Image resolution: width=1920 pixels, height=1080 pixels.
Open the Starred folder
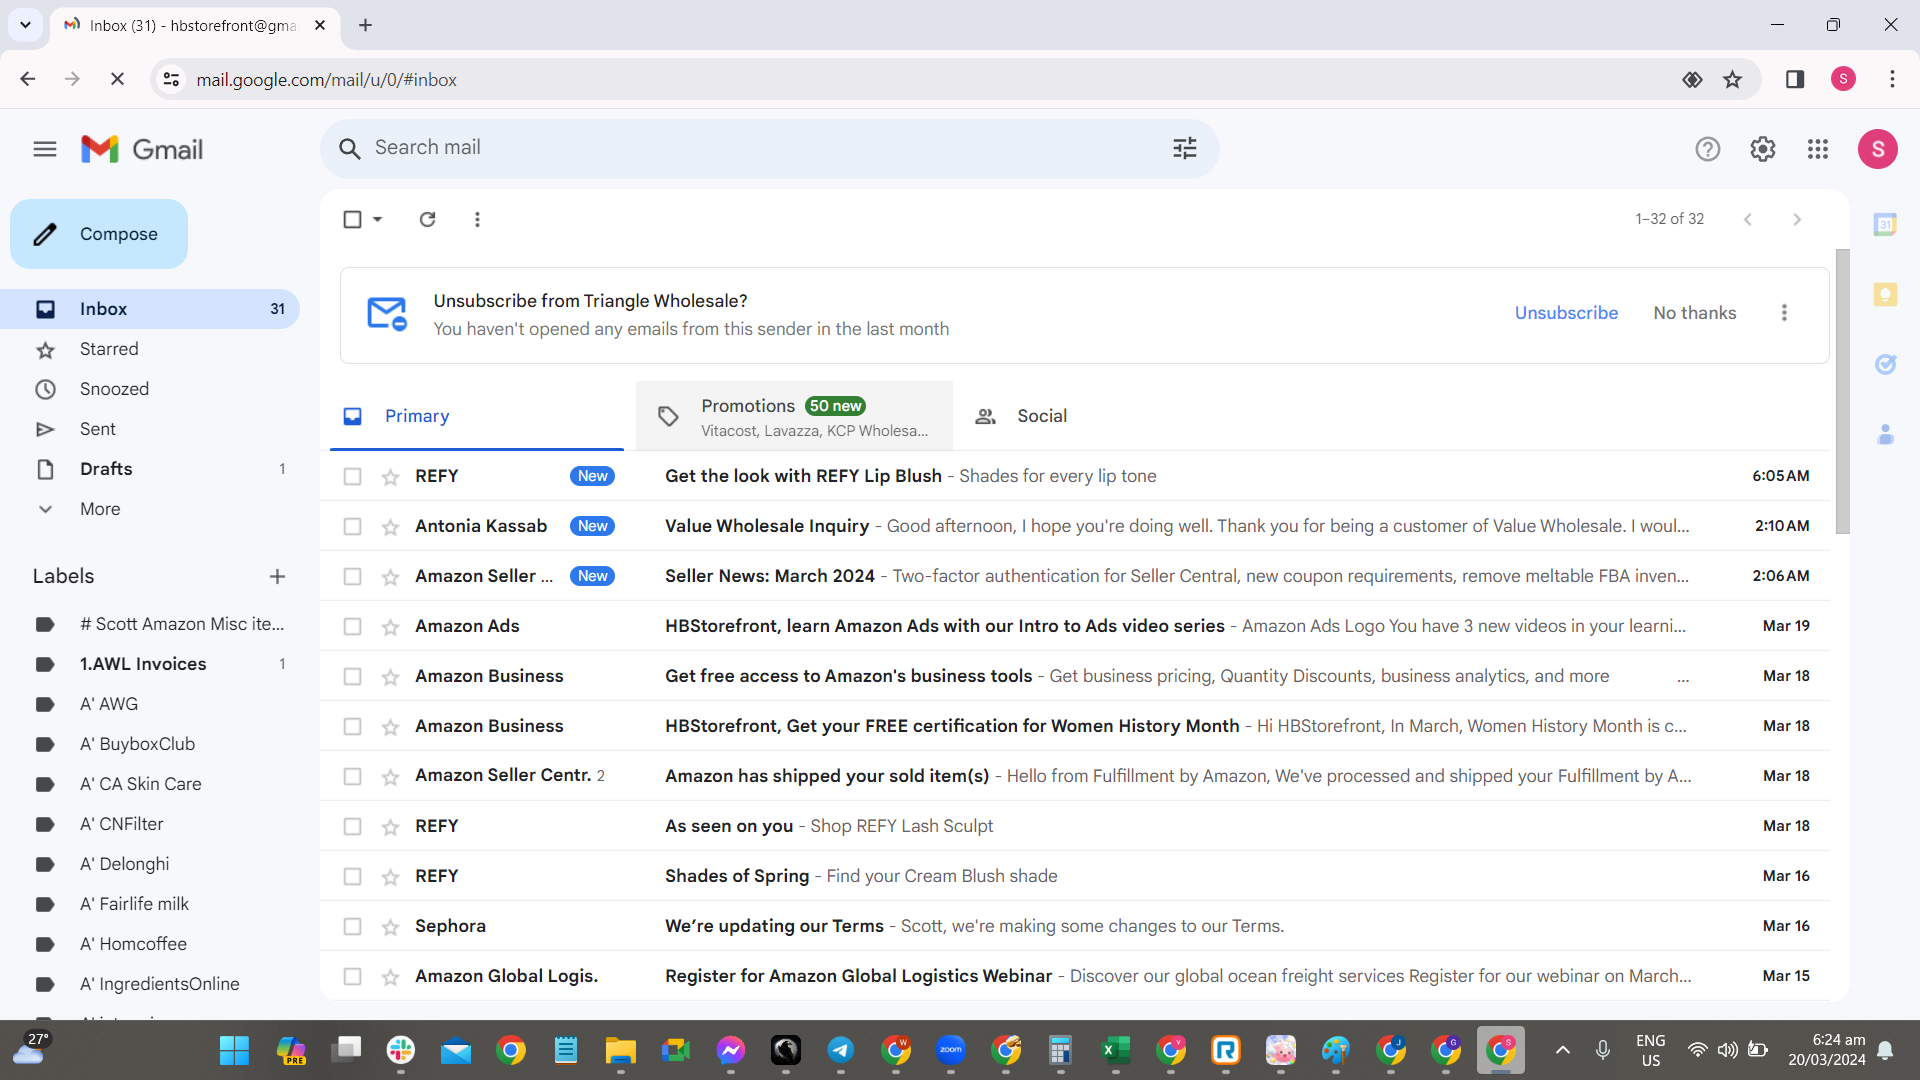[x=109, y=349]
